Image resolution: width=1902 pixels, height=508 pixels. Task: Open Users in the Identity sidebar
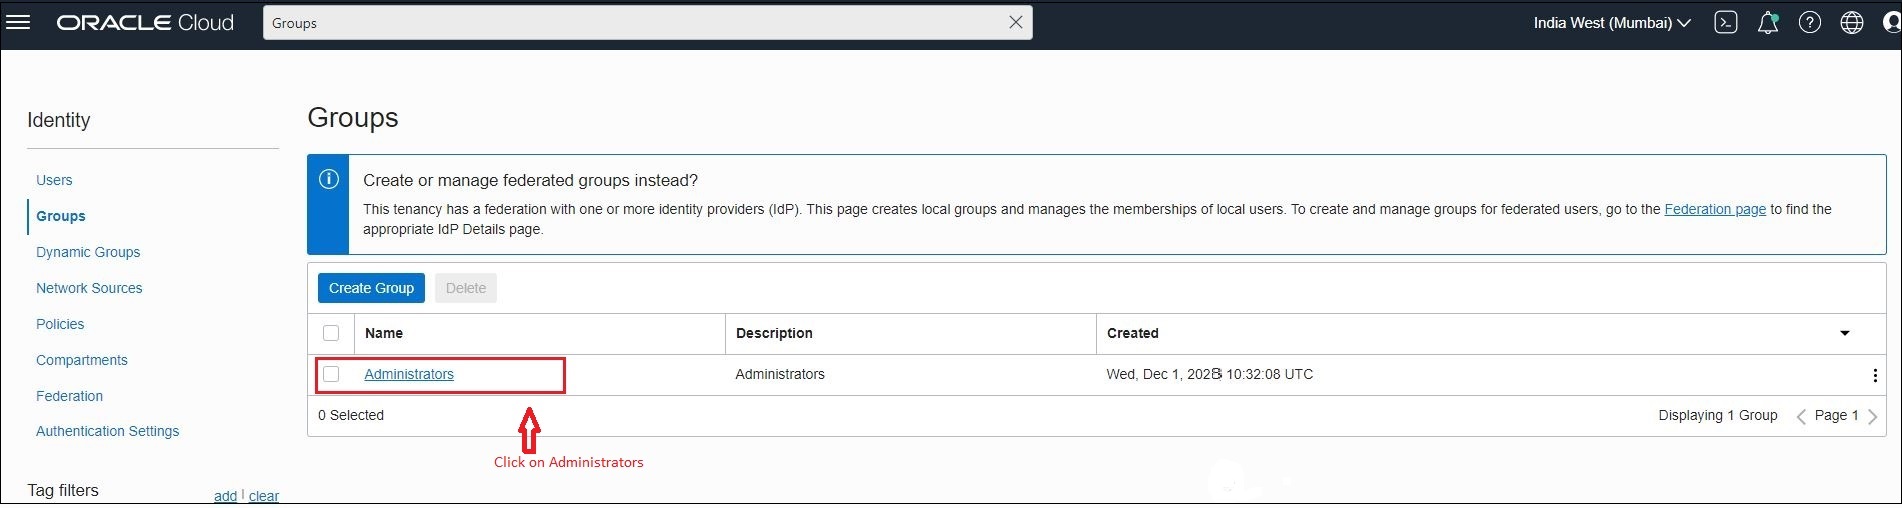(54, 180)
